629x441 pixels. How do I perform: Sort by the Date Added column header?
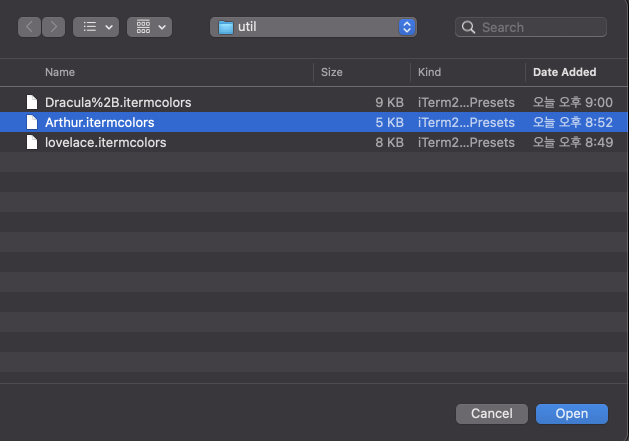[x=564, y=72]
